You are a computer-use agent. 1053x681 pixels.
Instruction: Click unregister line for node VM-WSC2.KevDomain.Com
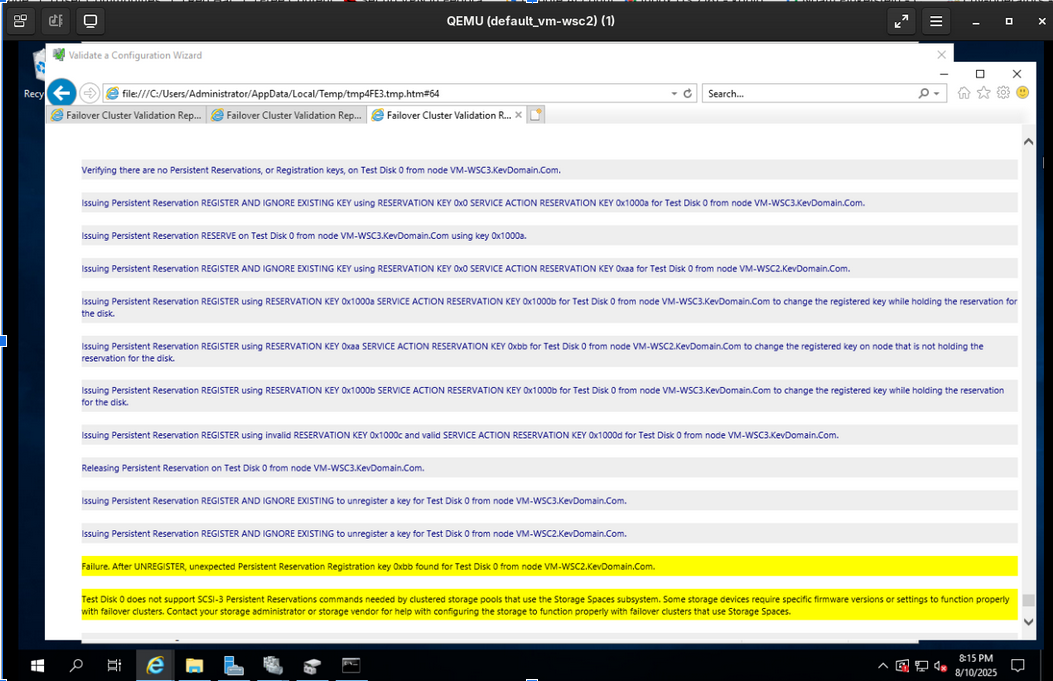click(x=549, y=533)
